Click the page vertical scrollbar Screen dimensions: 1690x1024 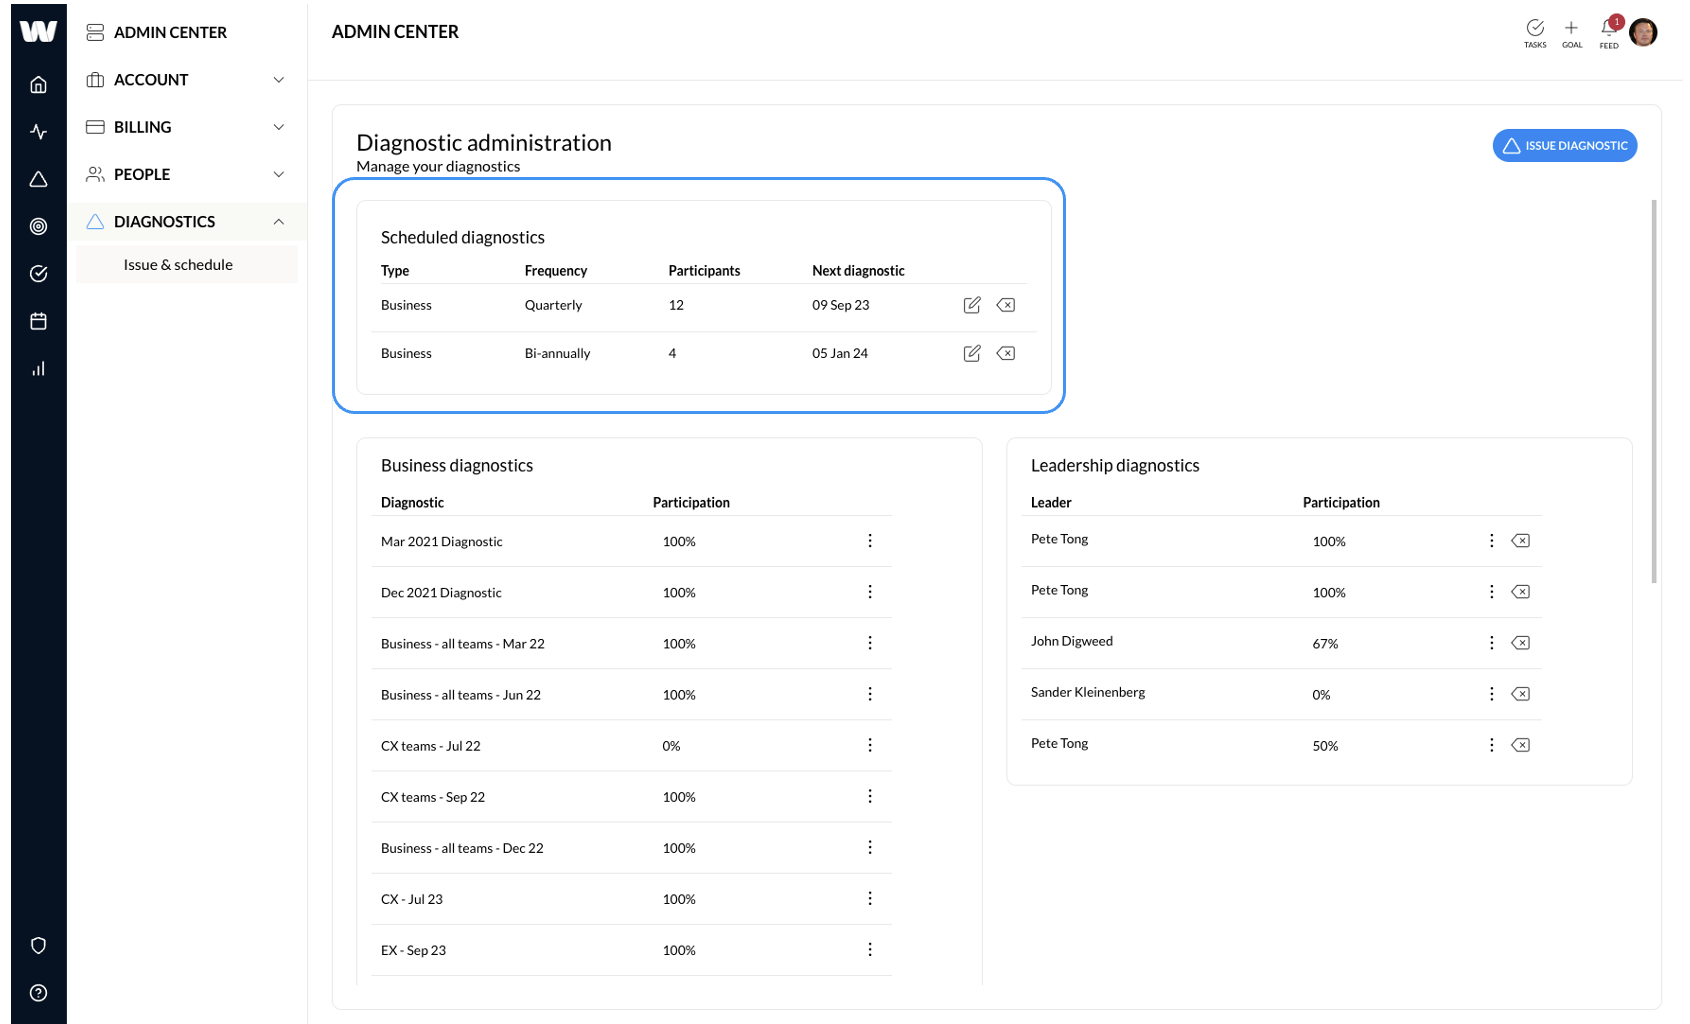[x=1654, y=392]
